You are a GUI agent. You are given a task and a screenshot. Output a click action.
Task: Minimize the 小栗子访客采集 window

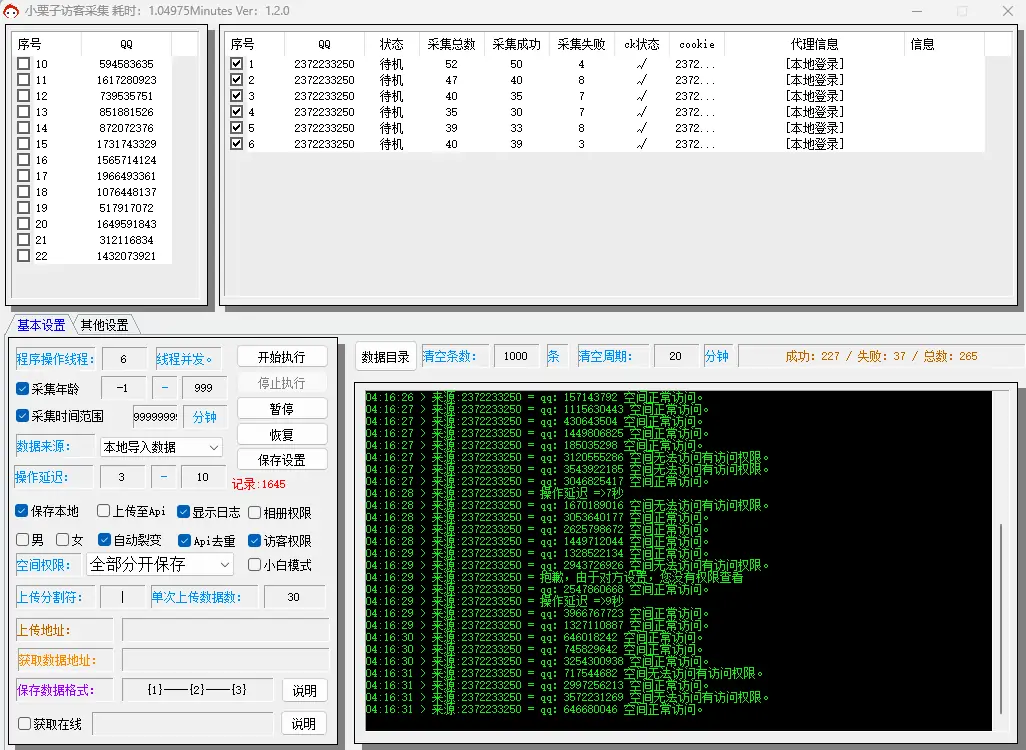(x=917, y=11)
